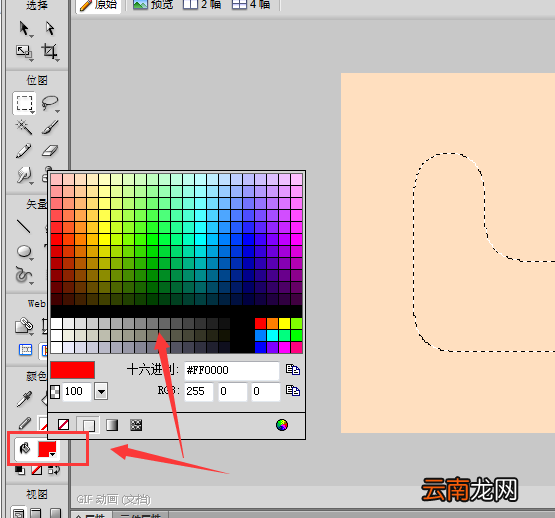Pick the Lasso tool
The height and width of the screenshot is (518, 555).
coord(50,103)
